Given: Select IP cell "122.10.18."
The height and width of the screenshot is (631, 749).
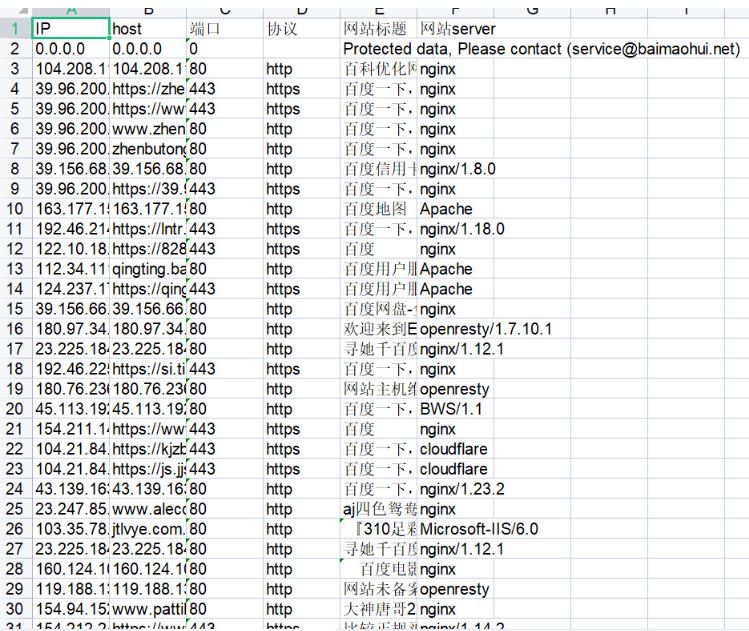Looking at the screenshot, I should coord(71,249).
